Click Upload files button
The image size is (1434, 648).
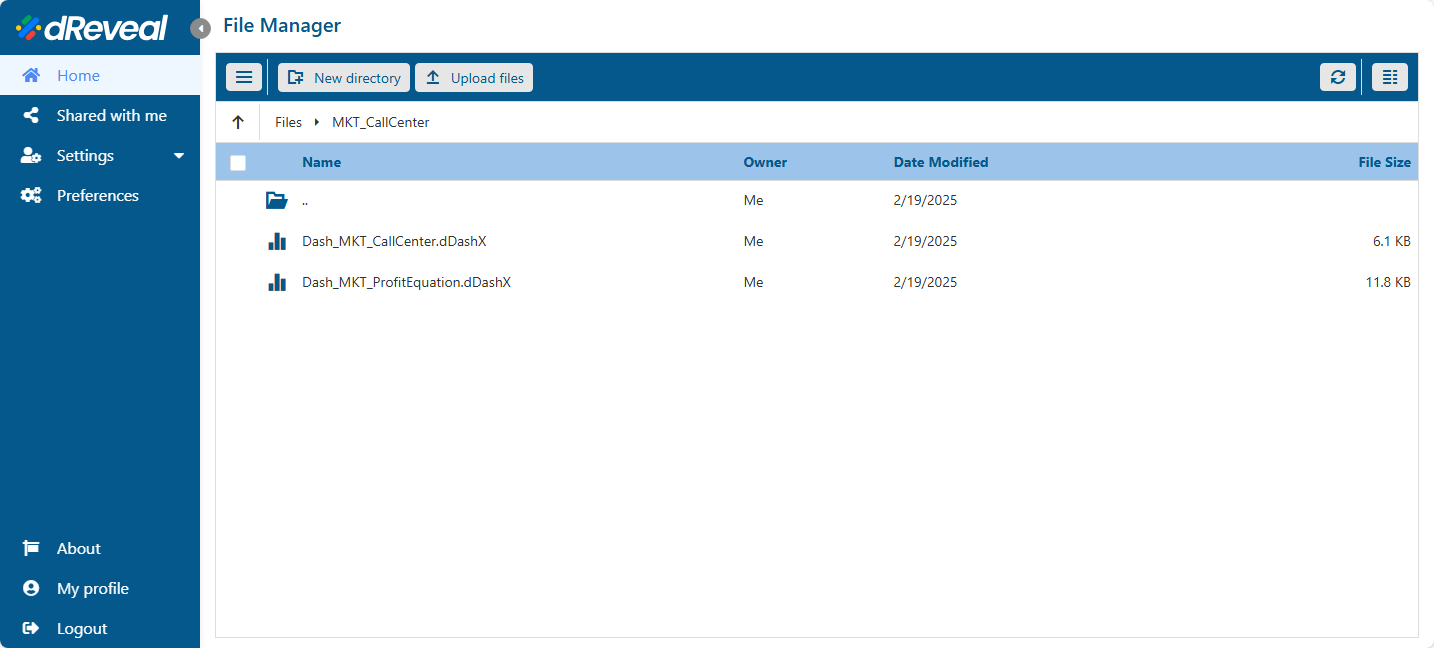click(474, 77)
